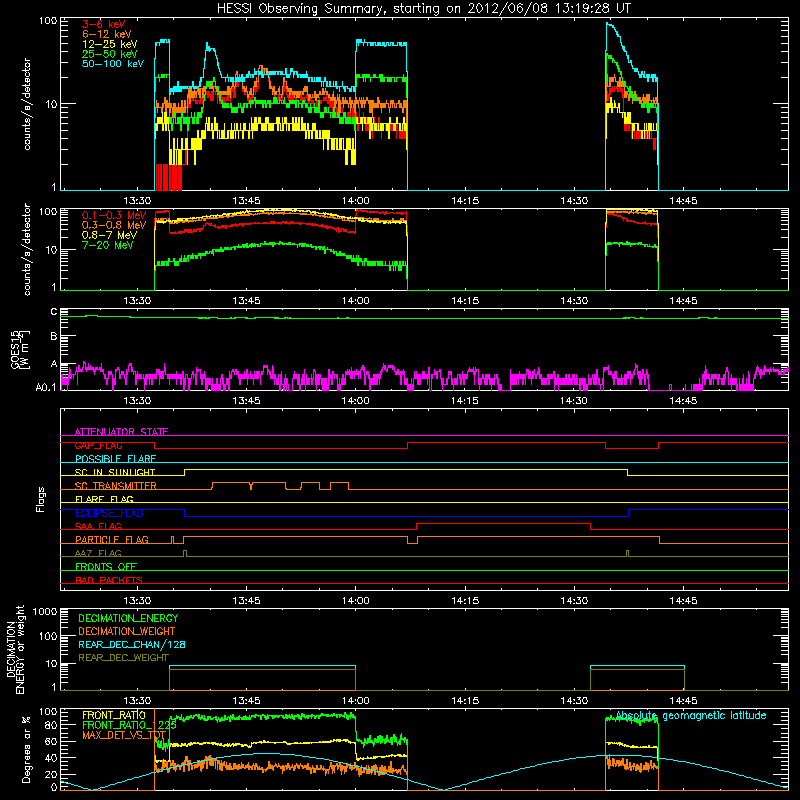Click the 3-6 keV legend label

coord(104,24)
